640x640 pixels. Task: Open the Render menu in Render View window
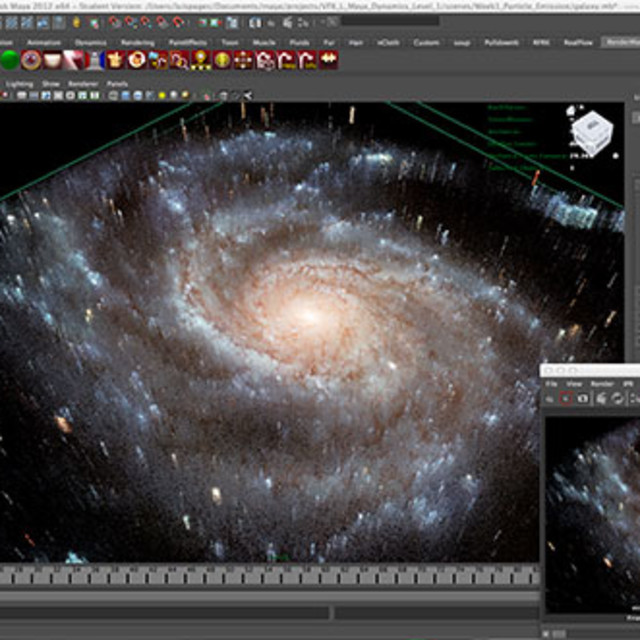point(602,383)
